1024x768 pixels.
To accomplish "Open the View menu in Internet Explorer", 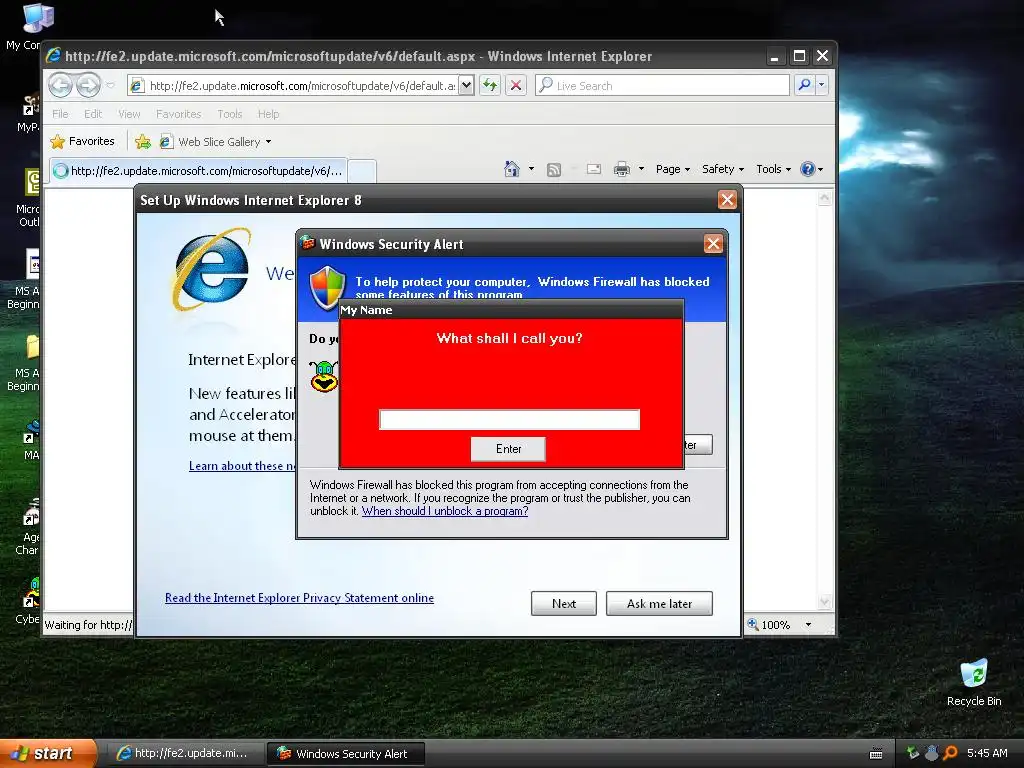I will [129, 114].
